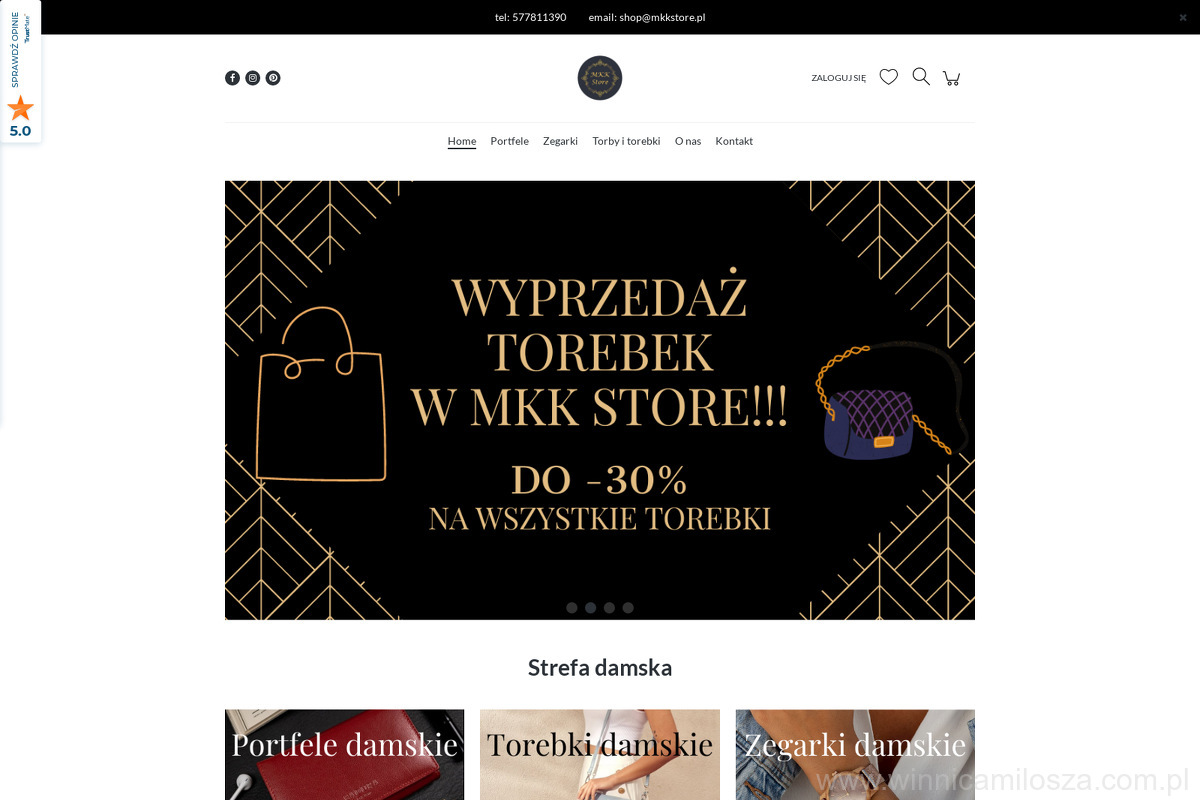The height and width of the screenshot is (800, 1200).
Task: Click the MKK Store round logo
Action: (600, 78)
